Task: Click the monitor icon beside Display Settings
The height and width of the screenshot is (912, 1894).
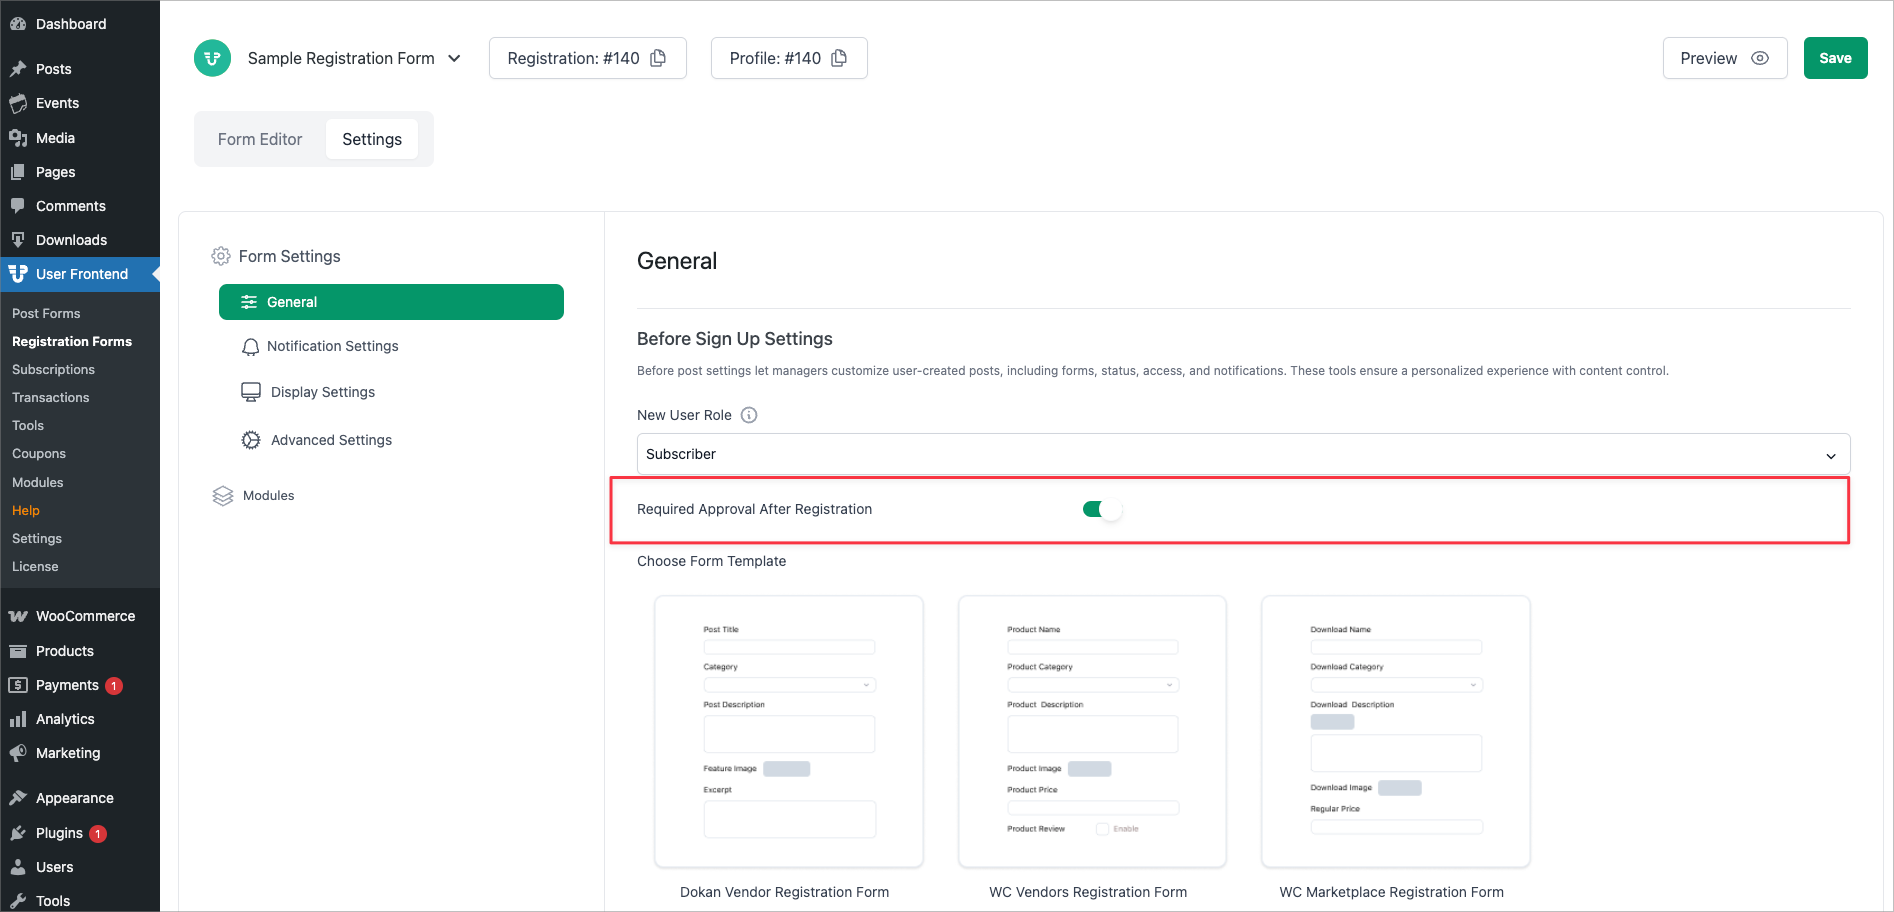Action: click(250, 391)
